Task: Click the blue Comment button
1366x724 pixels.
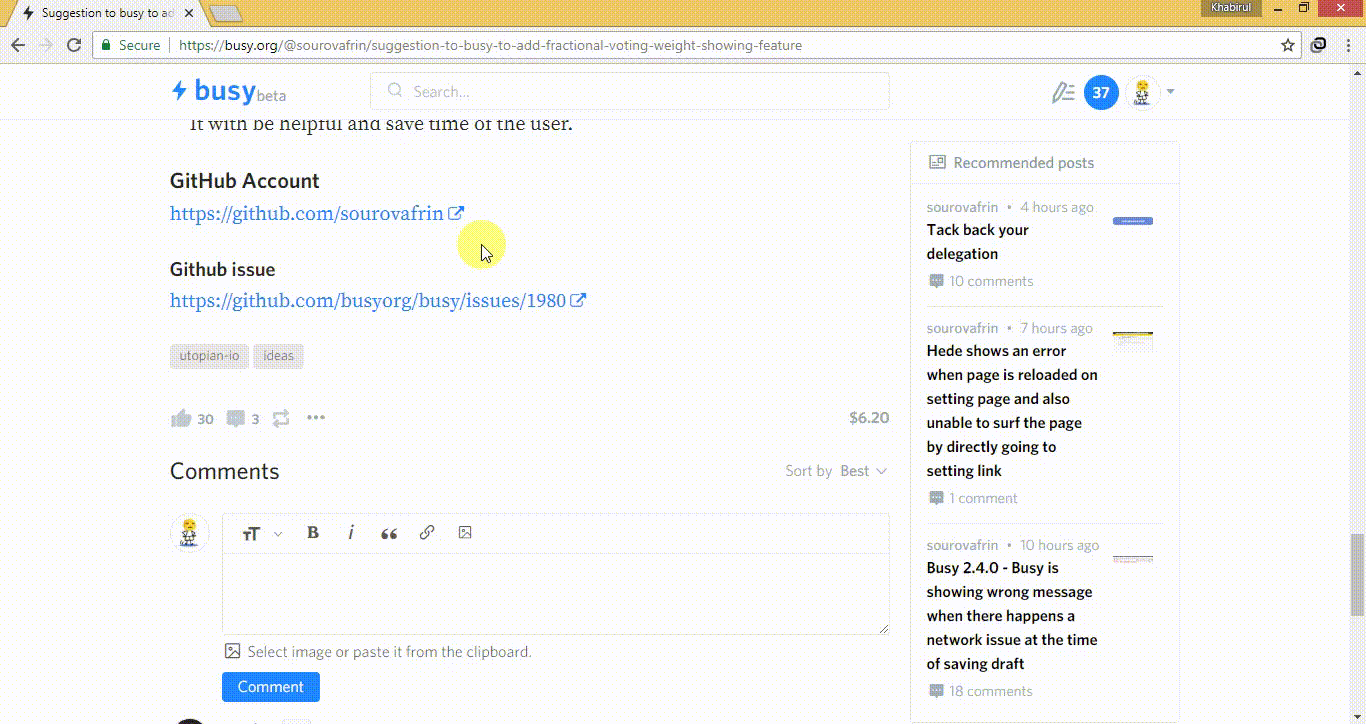Action: [x=270, y=687]
